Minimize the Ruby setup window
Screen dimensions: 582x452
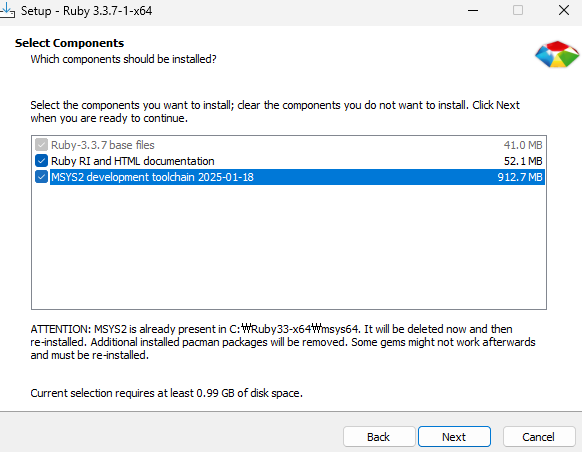point(473,10)
